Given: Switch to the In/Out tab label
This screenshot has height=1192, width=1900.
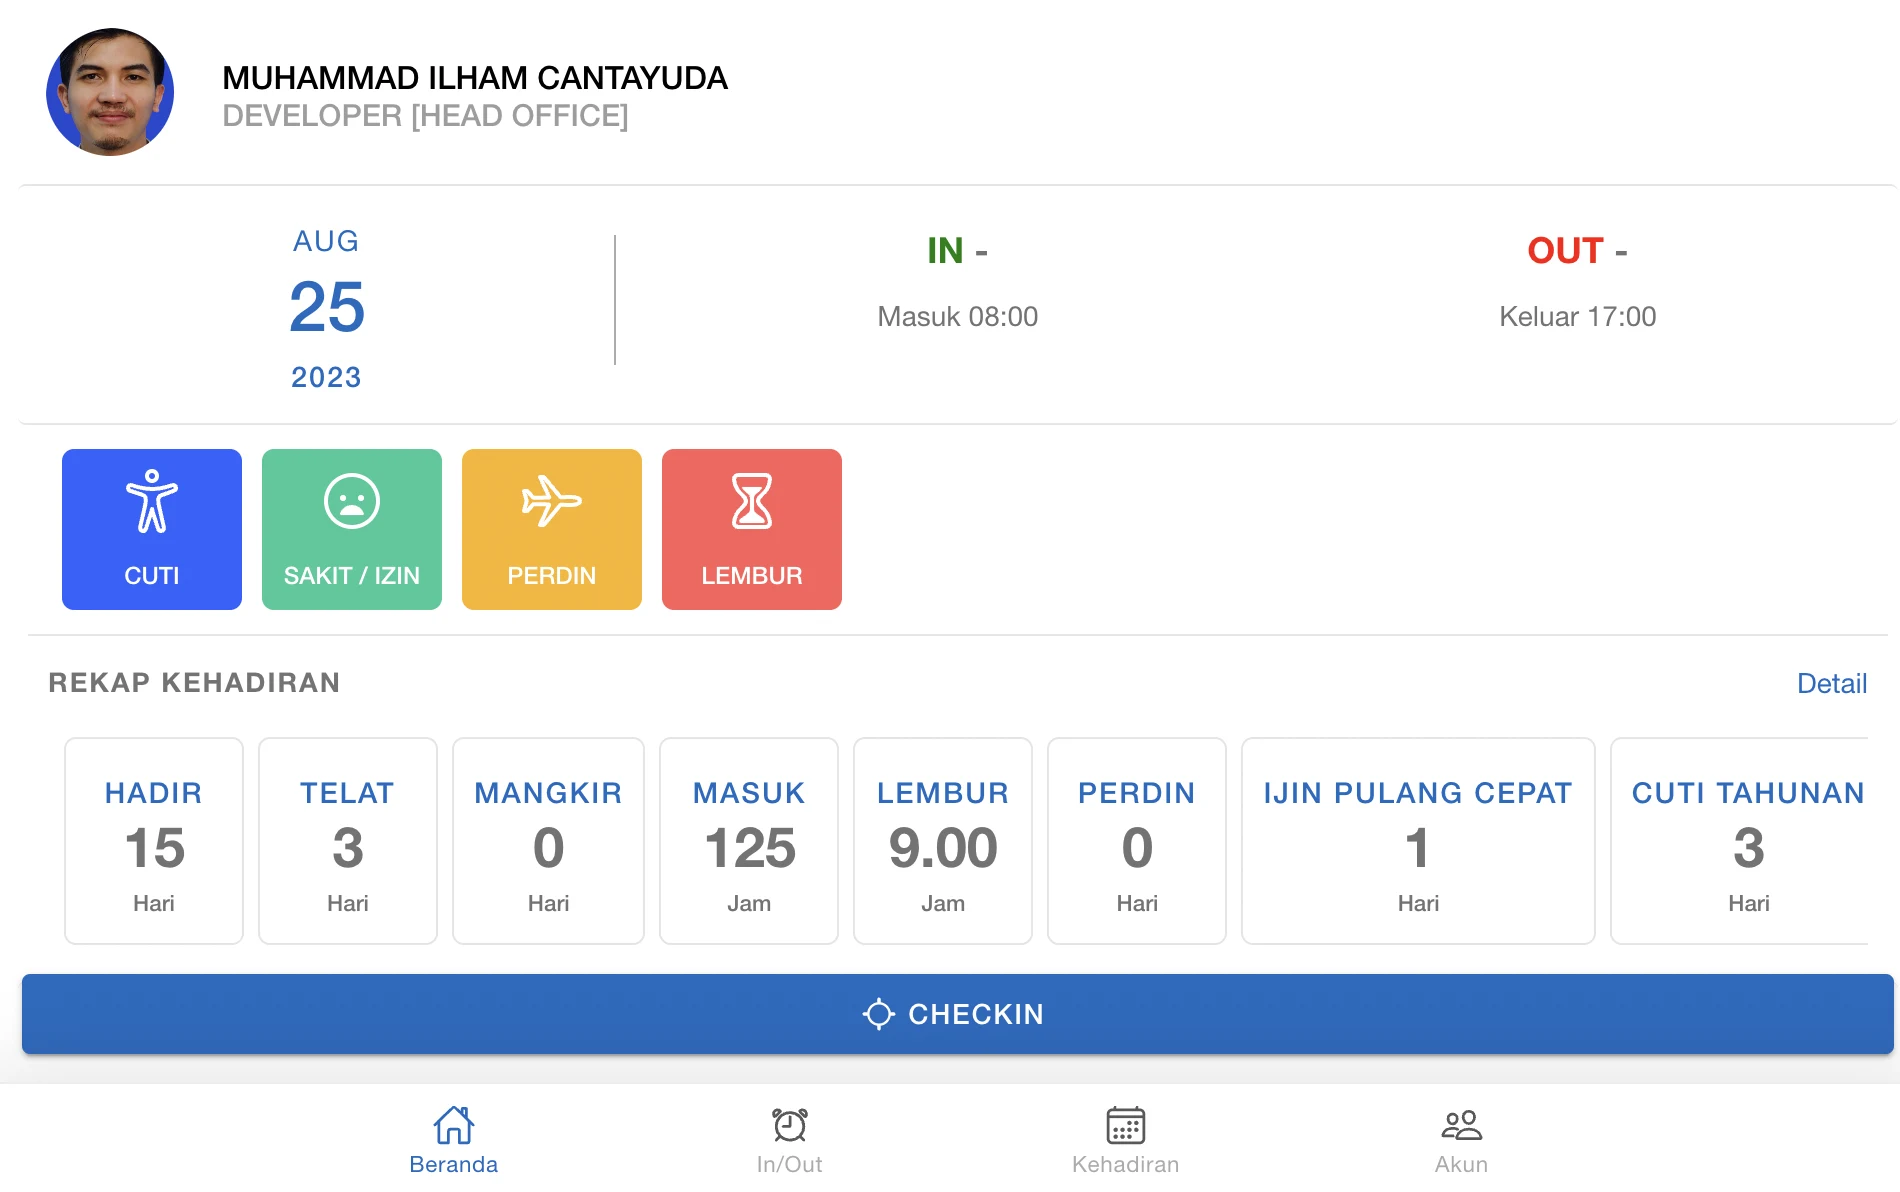Looking at the screenshot, I should 790,1164.
